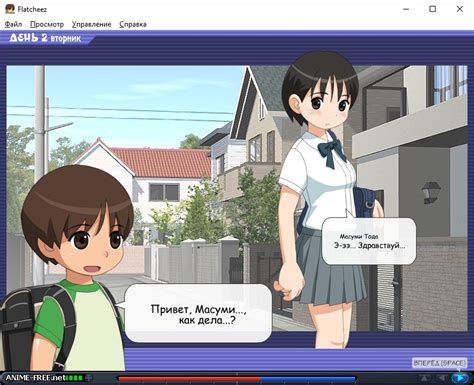Close the Flatcheez window

pos(460,9)
